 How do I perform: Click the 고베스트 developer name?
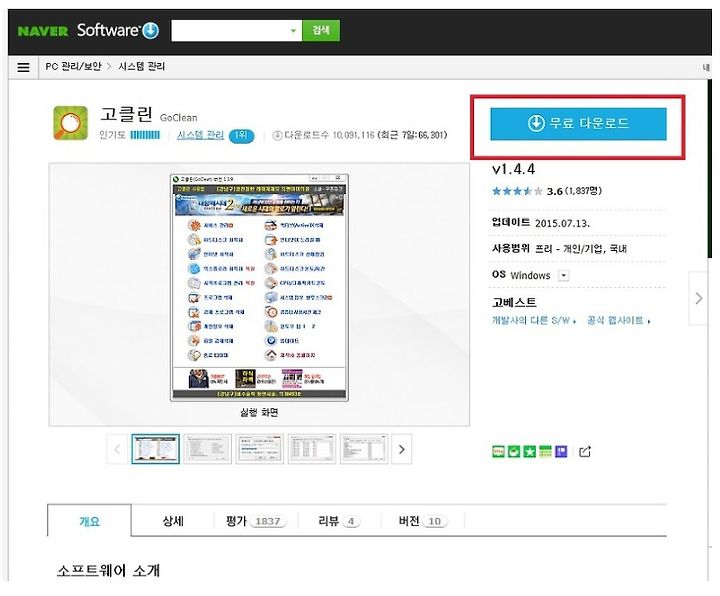coord(514,302)
